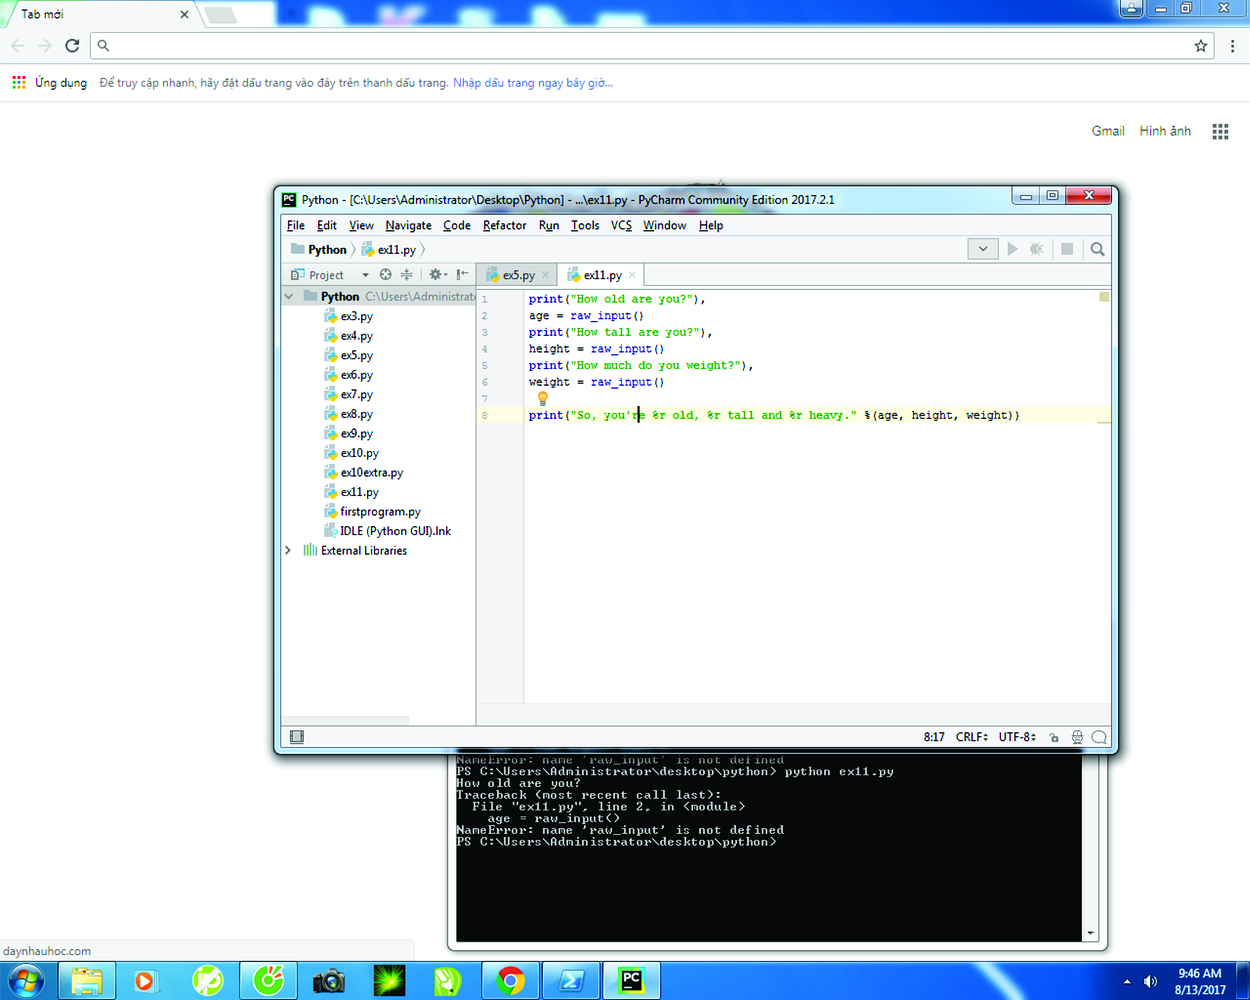Click the light bulb intention icon
Viewport: 1250px width, 1000px height.
pyautogui.click(x=542, y=398)
